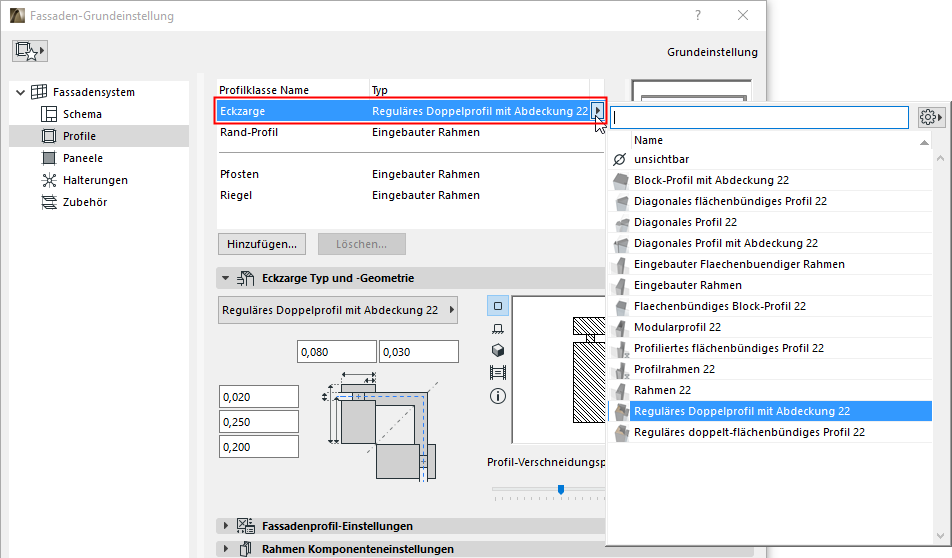The width and height of the screenshot is (952, 558).
Task: Edit the 0,200 dimension field
Action: click(x=259, y=447)
